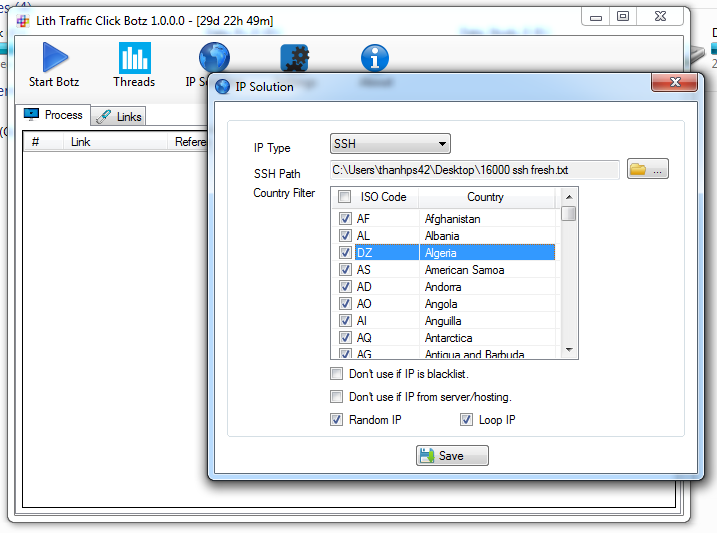This screenshot has height=533, width=717.
Task: Click the Lith Traffic Click Botz app icon
Action: 23,21
